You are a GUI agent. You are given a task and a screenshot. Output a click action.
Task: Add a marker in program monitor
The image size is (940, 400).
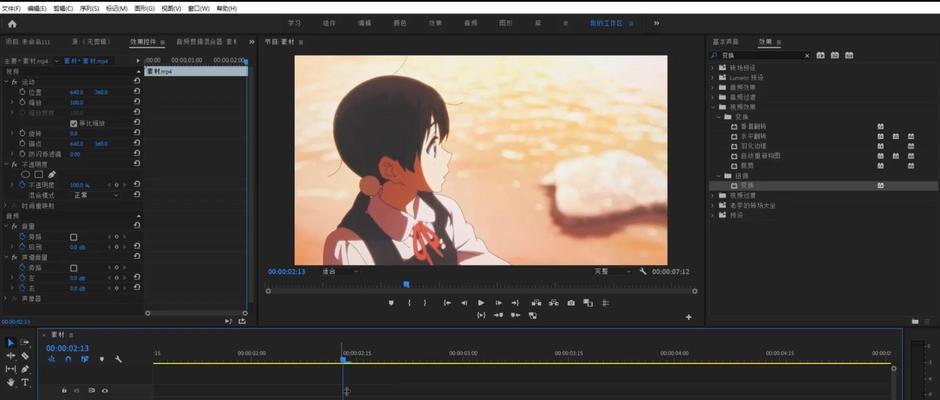(x=391, y=303)
